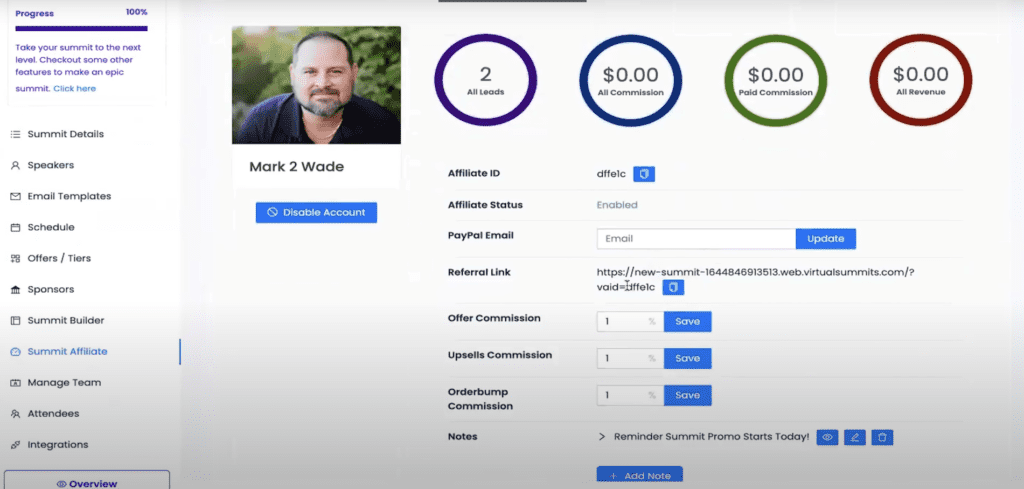Click the affiliate profile photo
This screenshot has height=489, width=1024.
316,85
